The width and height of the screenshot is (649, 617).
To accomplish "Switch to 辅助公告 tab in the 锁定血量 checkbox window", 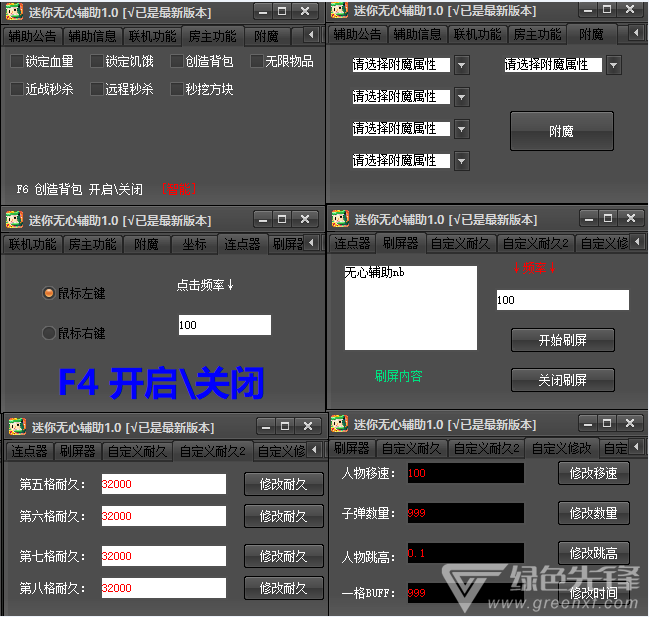I will [32, 36].
